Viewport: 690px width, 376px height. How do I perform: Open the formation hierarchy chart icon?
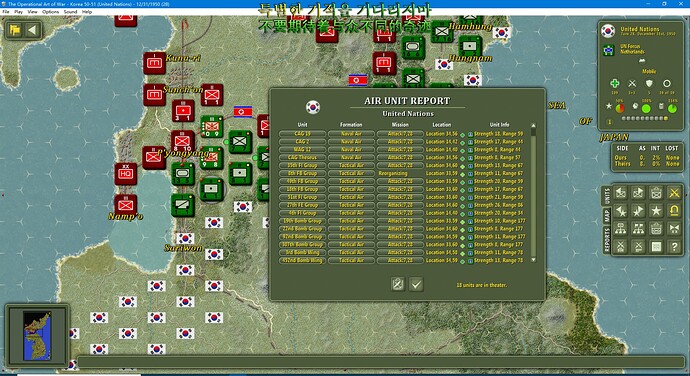tap(621, 229)
